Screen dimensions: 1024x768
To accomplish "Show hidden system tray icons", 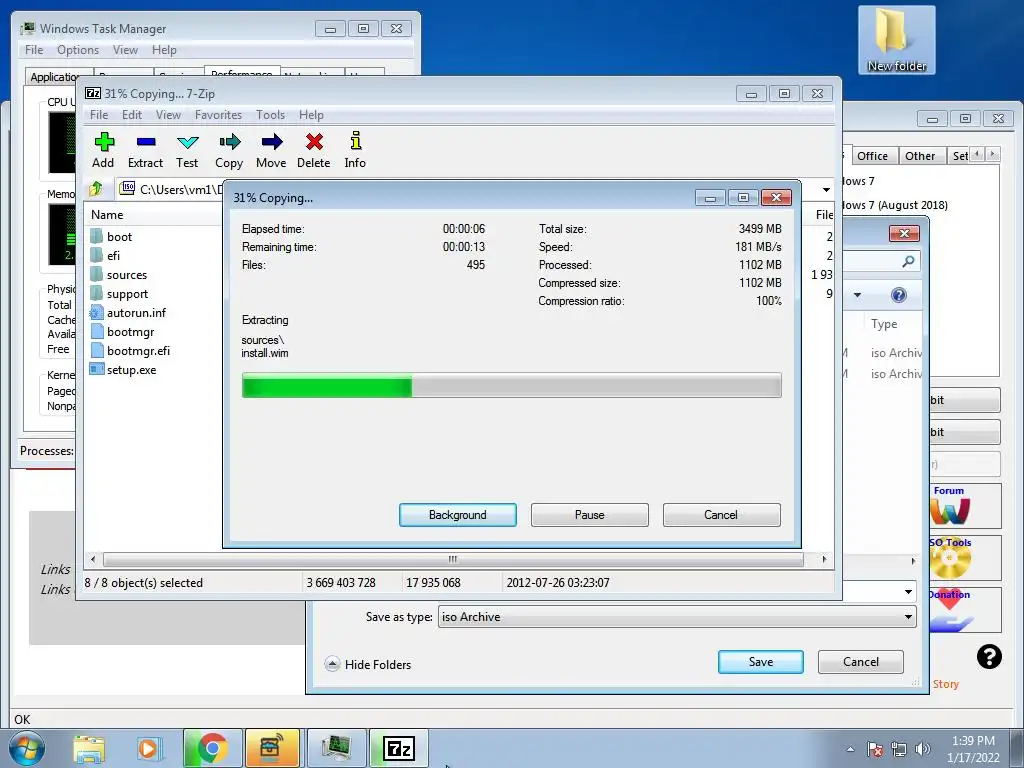I will click(x=850, y=749).
